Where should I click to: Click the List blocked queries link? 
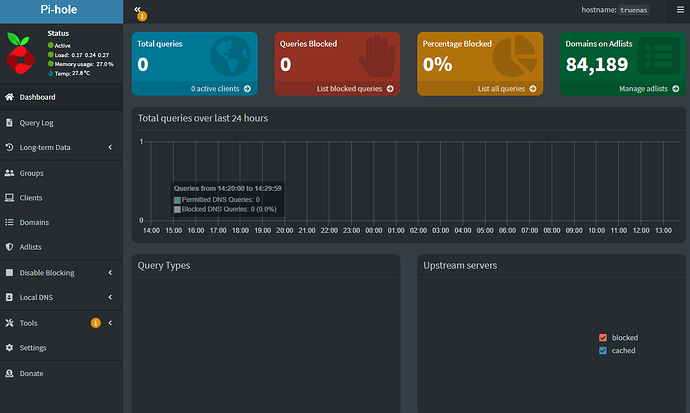(x=355, y=89)
